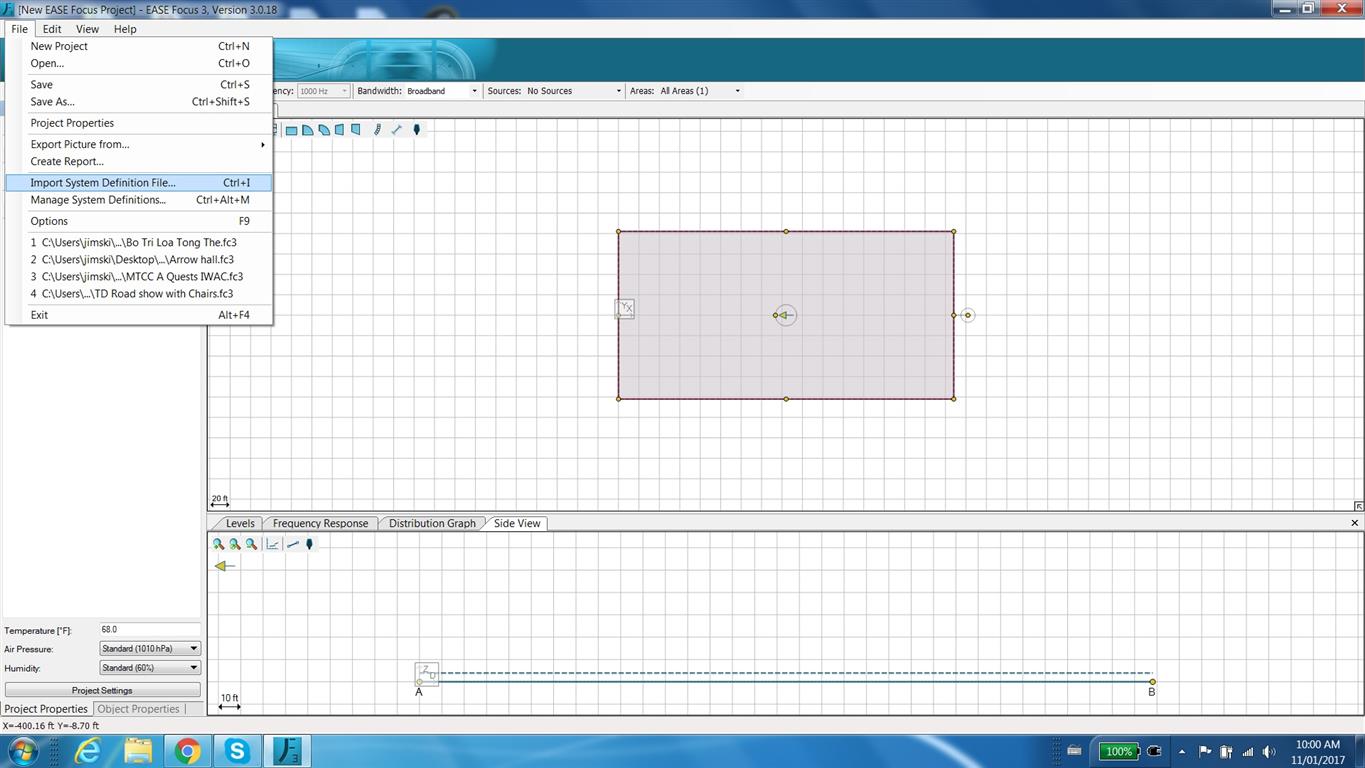Screen dimensions: 1365x768
Task: Click the yellow arrow in Side View
Action: (x=225, y=566)
